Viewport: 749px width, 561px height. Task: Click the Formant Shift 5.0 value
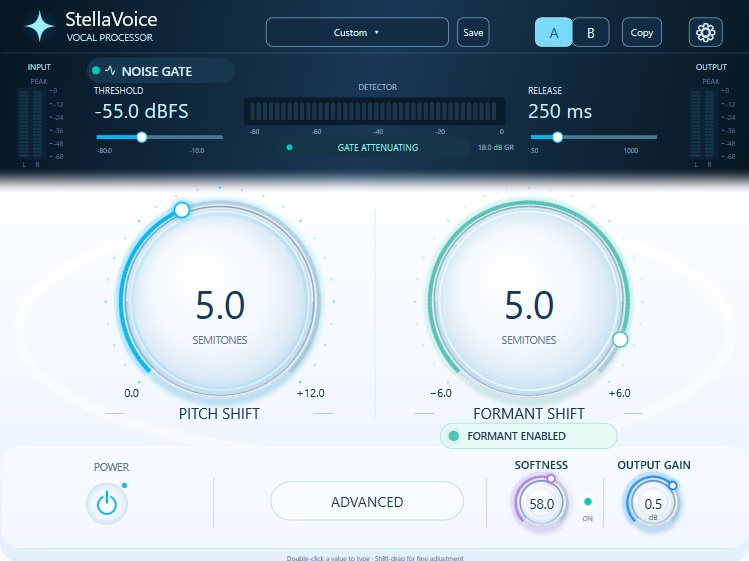529,305
